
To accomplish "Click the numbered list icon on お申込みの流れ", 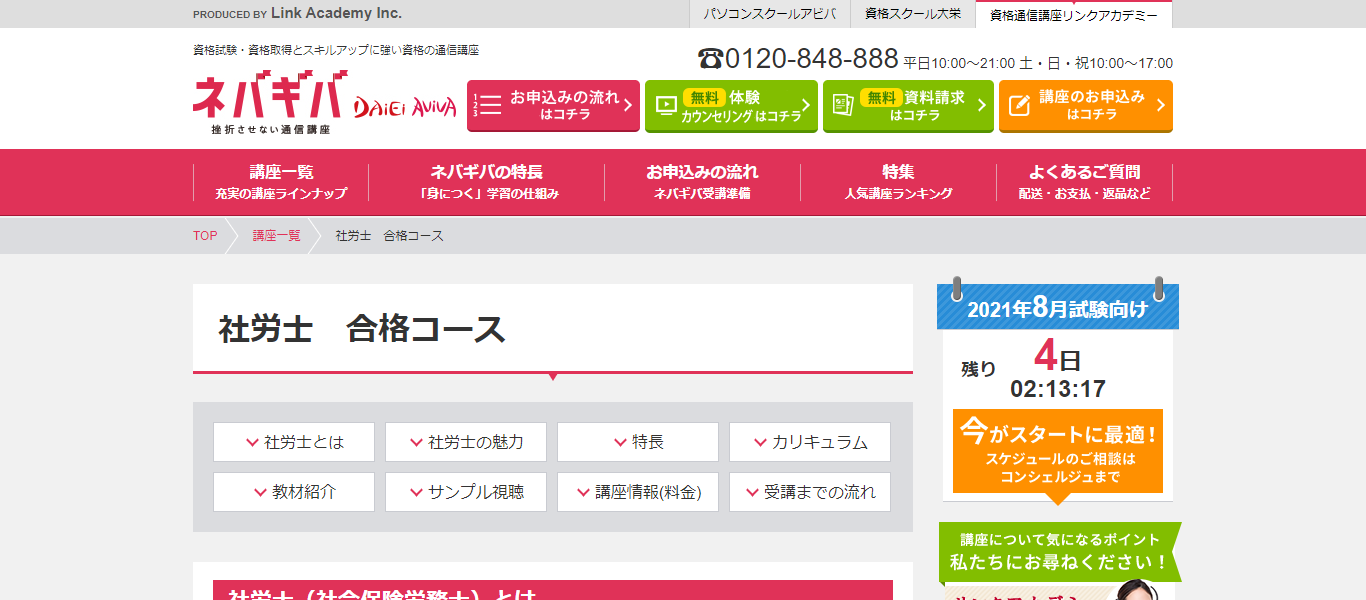I will [x=487, y=105].
